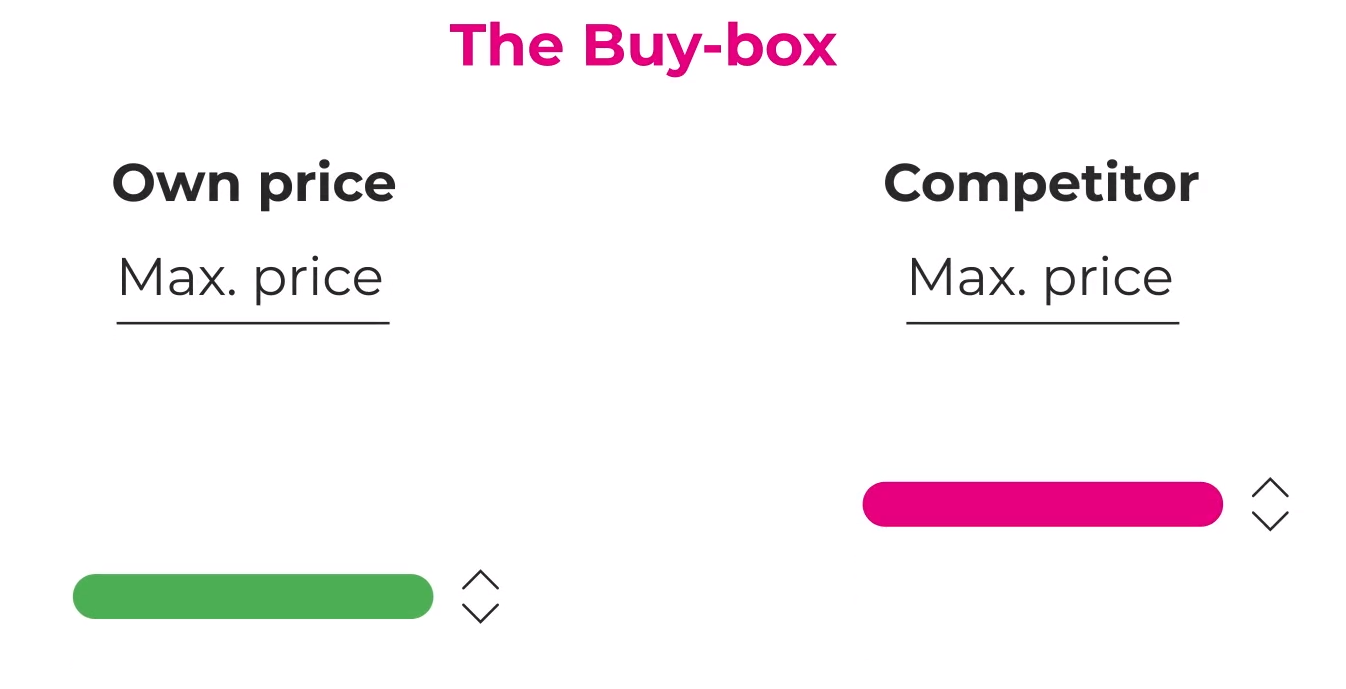Click the down chevron beside the pink bar
Image resolution: width=1346 pixels, height=689 pixels.
tap(1270, 520)
